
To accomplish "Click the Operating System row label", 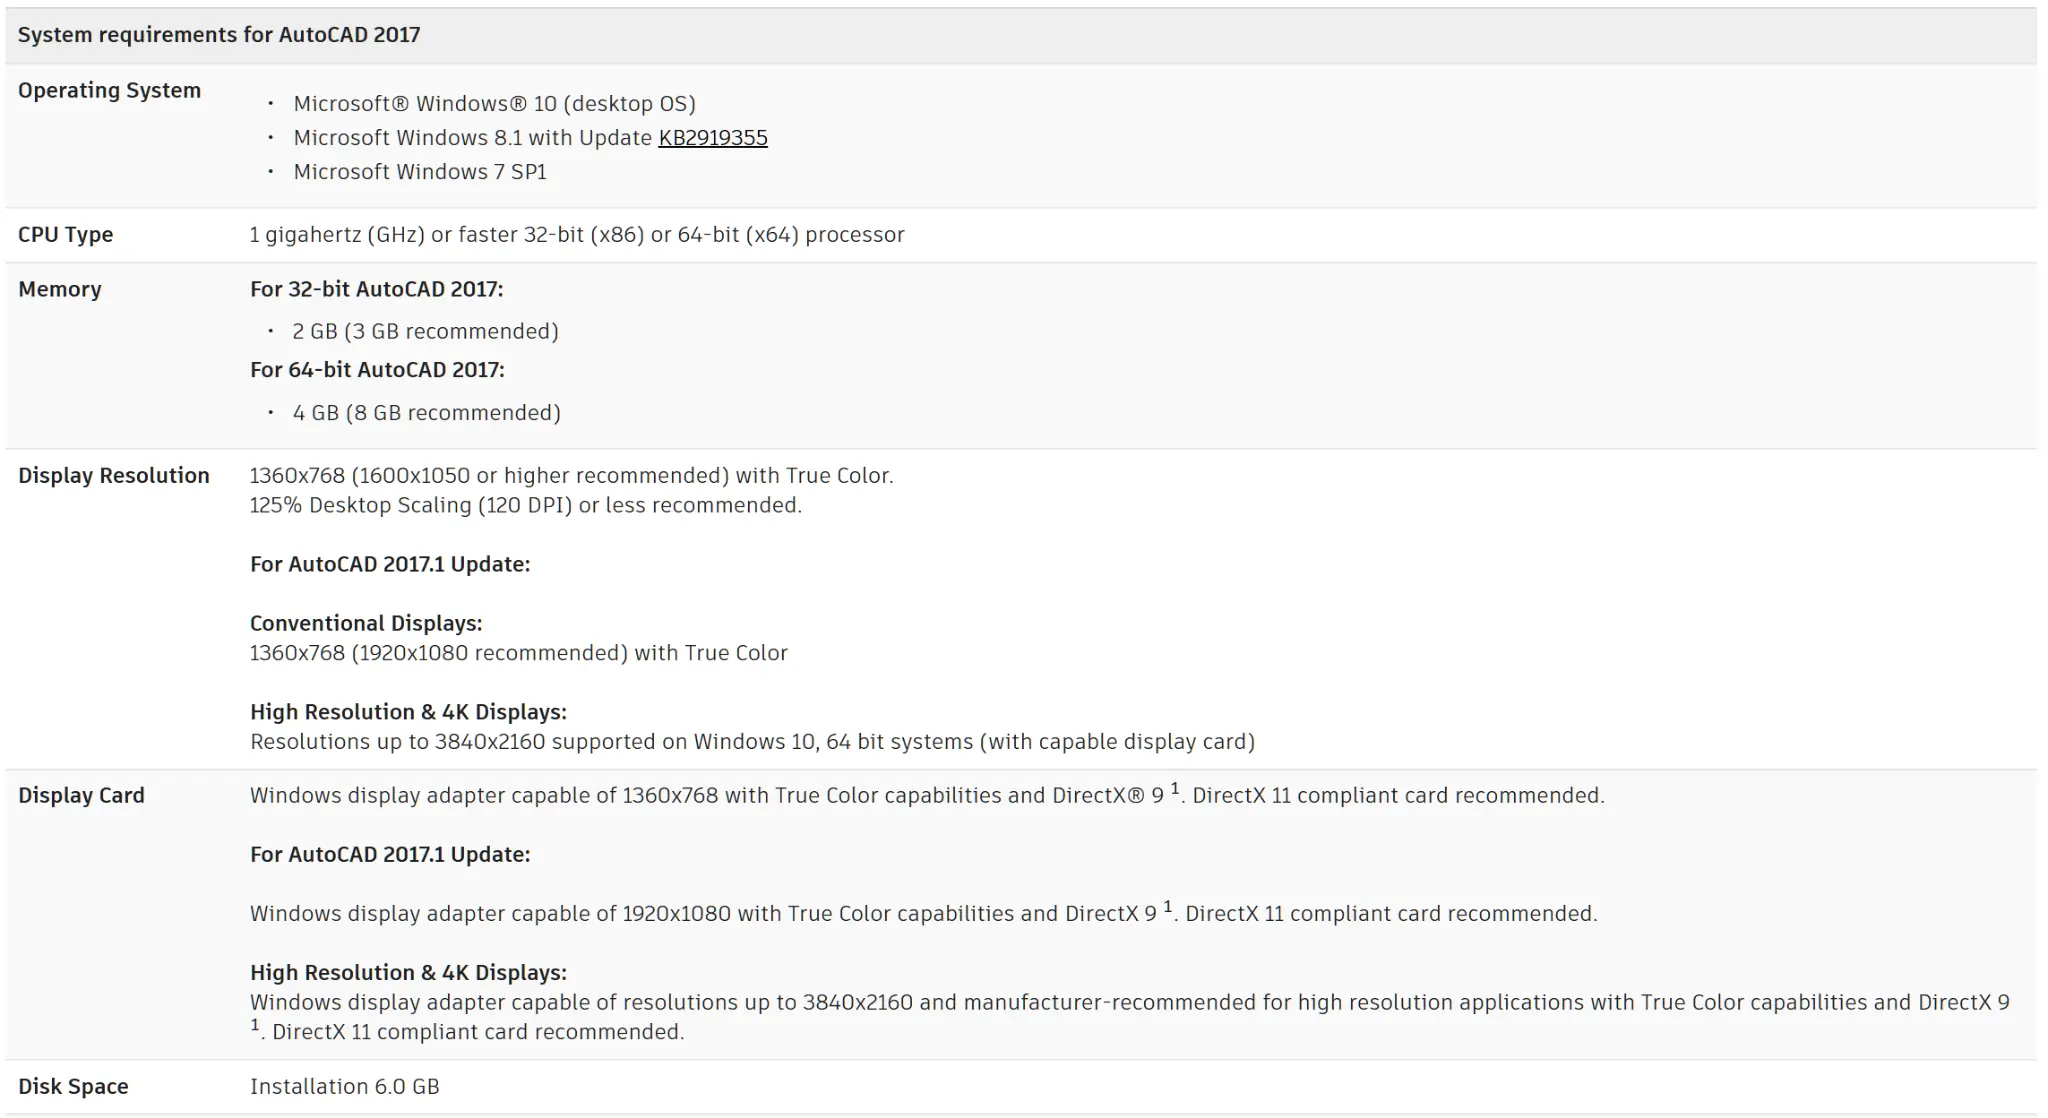I will pos(109,91).
